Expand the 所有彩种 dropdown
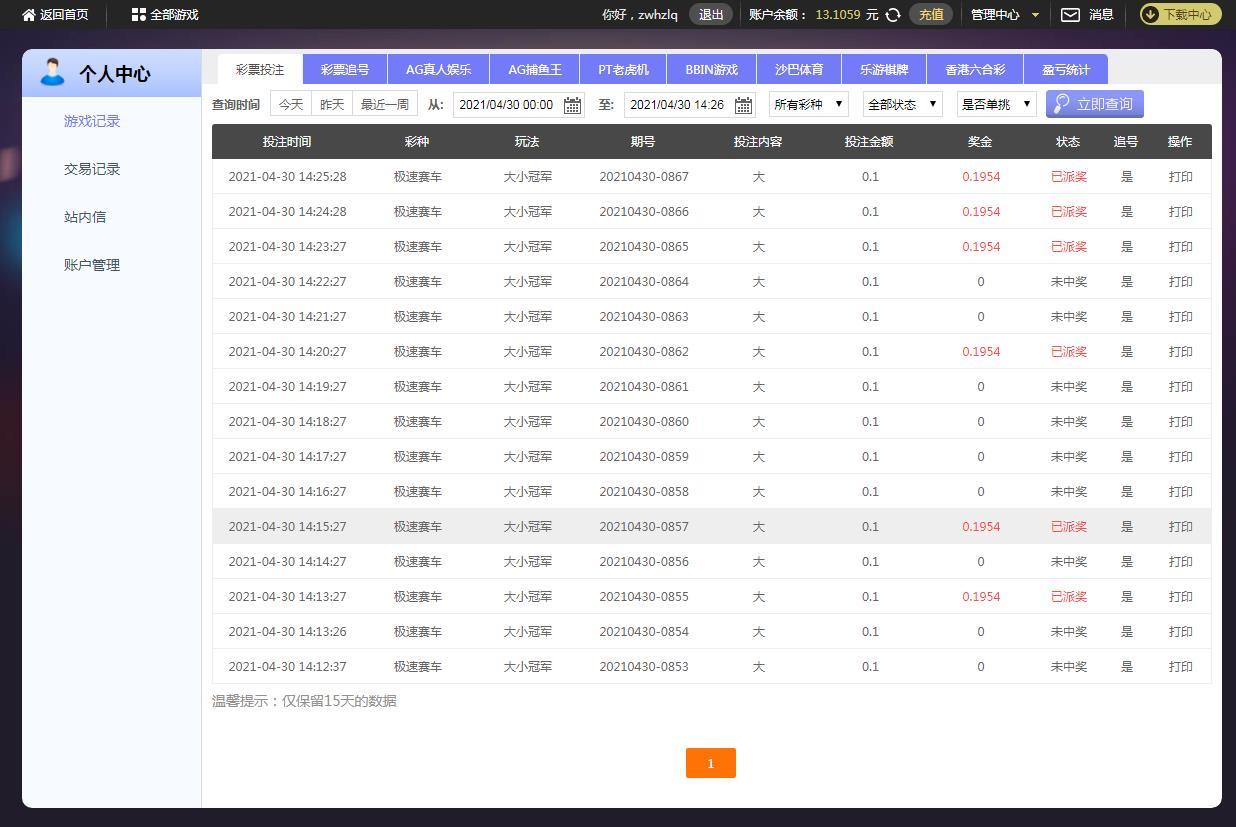1236x827 pixels. (x=809, y=104)
